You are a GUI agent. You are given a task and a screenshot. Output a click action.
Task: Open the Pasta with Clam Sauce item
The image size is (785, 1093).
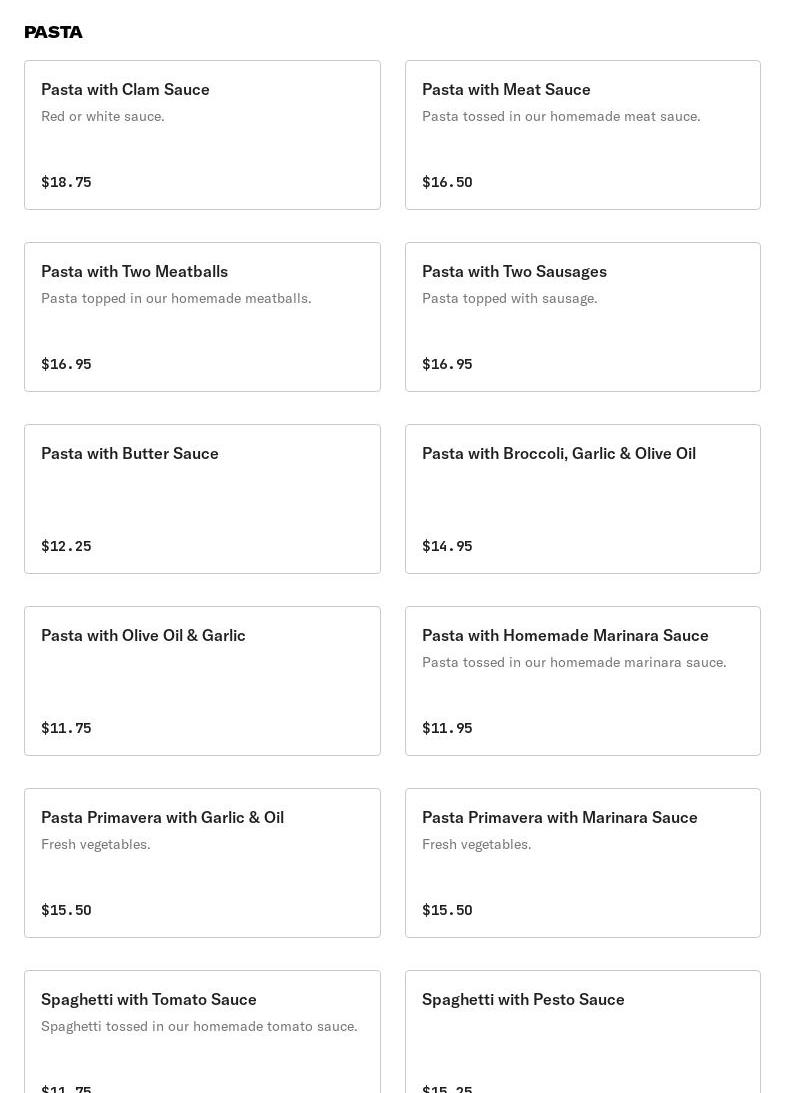coord(202,135)
